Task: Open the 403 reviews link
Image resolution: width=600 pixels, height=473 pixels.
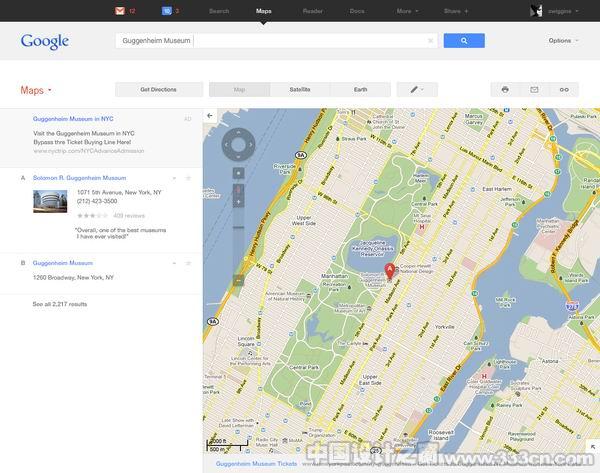Action: 129,216
